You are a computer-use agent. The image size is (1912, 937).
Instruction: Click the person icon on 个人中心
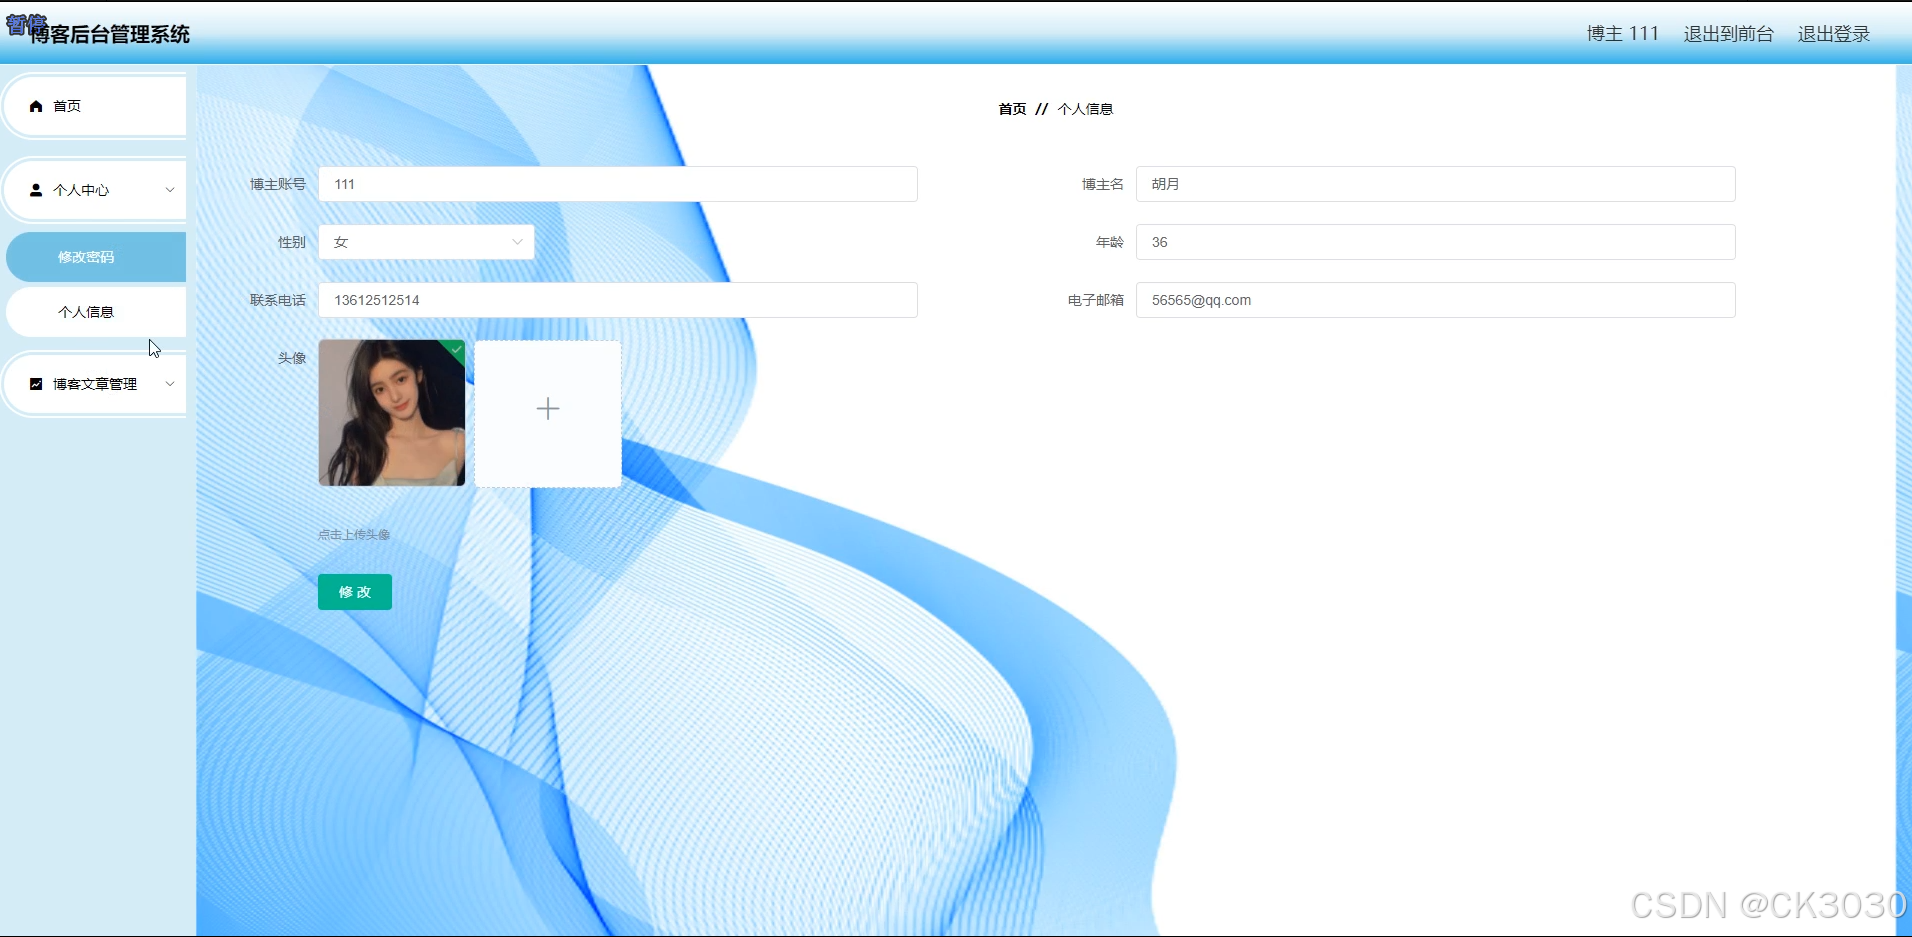click(34, 189)
